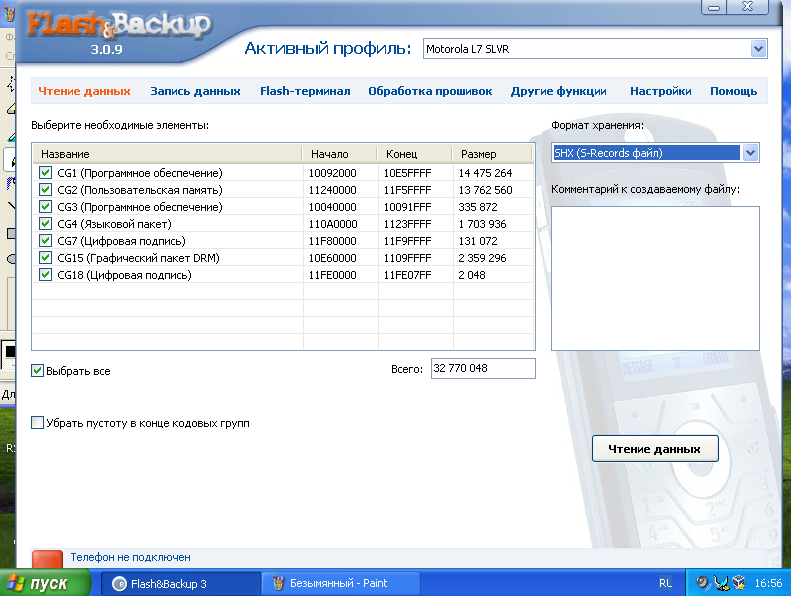Sort by the Размер column header
Viewport: 791px width, 596px height.
click(492, 154)
